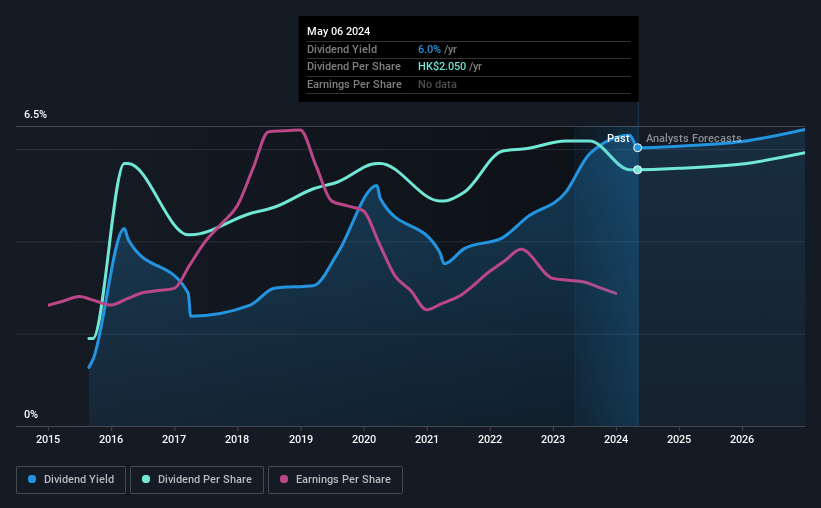821x508 pixels.
Task: Click the pink Earnings Per Share legend dot
Action: [284, 479]
